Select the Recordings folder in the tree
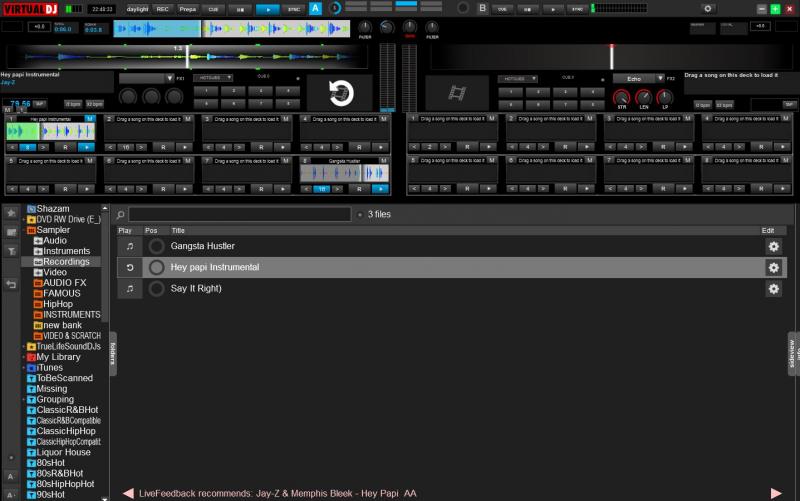Viewport: 800px width, 501px height. point(62,262)
